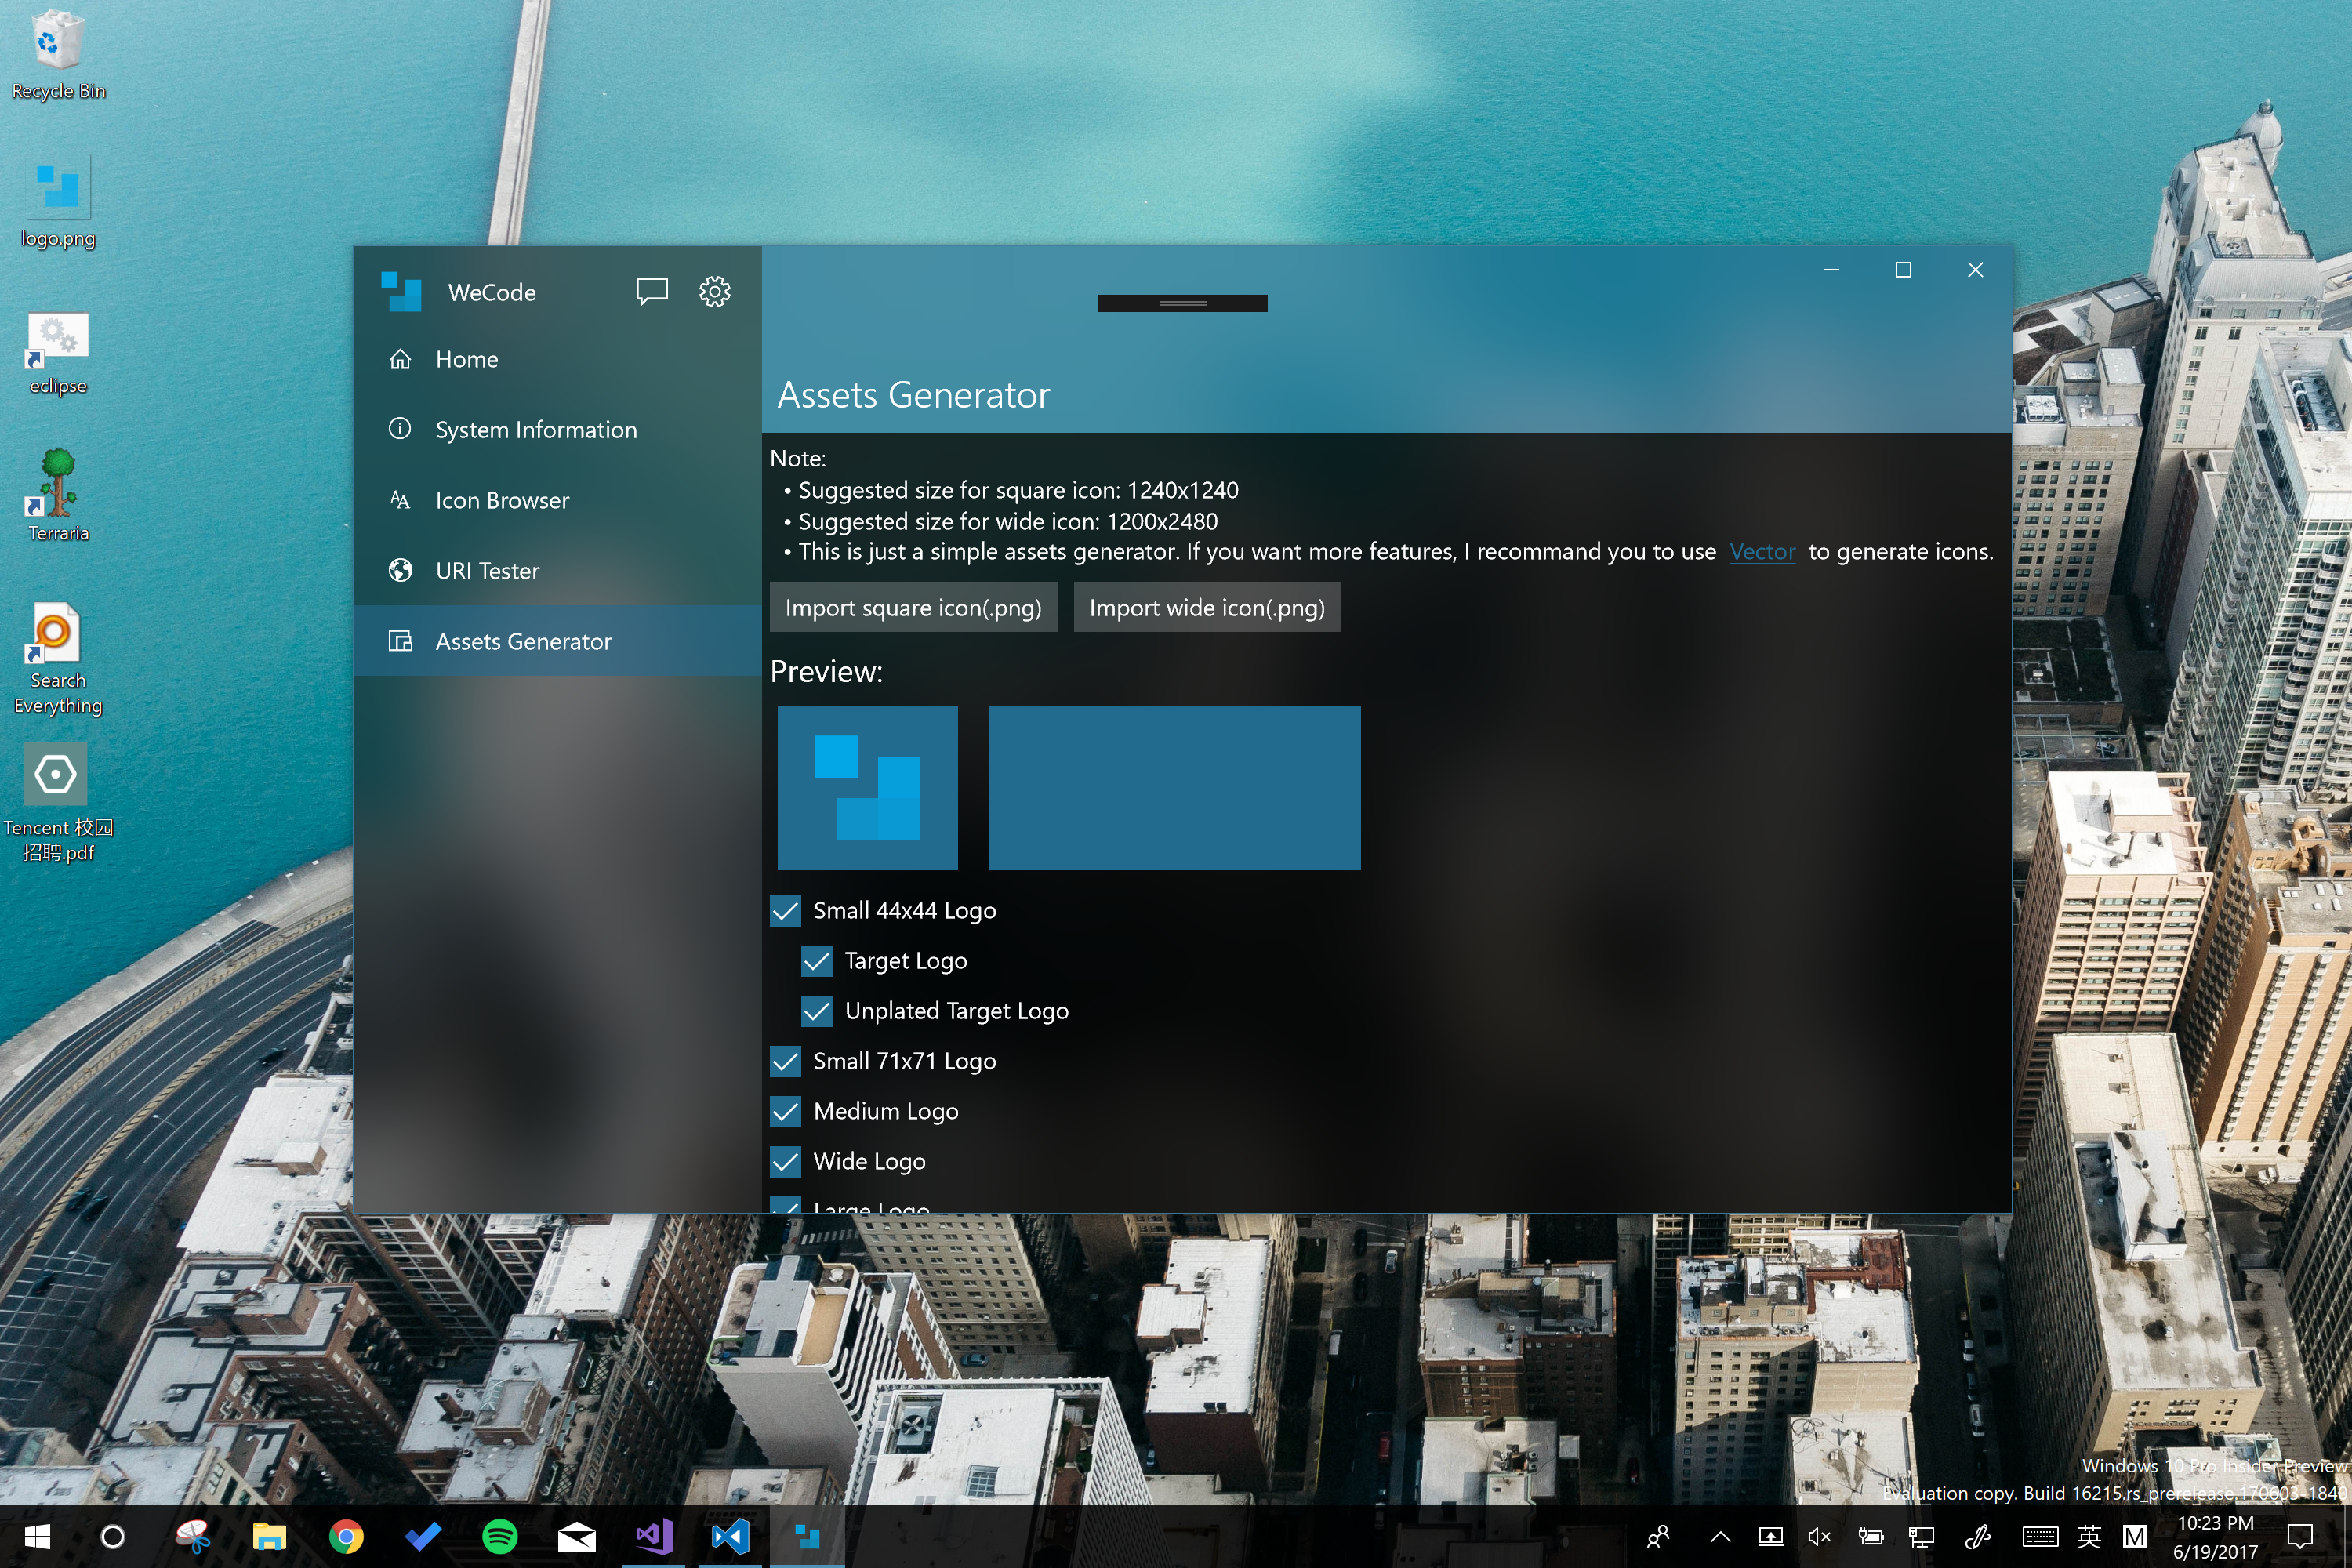2352x1568 pixels.
Task: Select Tencent pdf desktop file
Action: coord(58,803)
